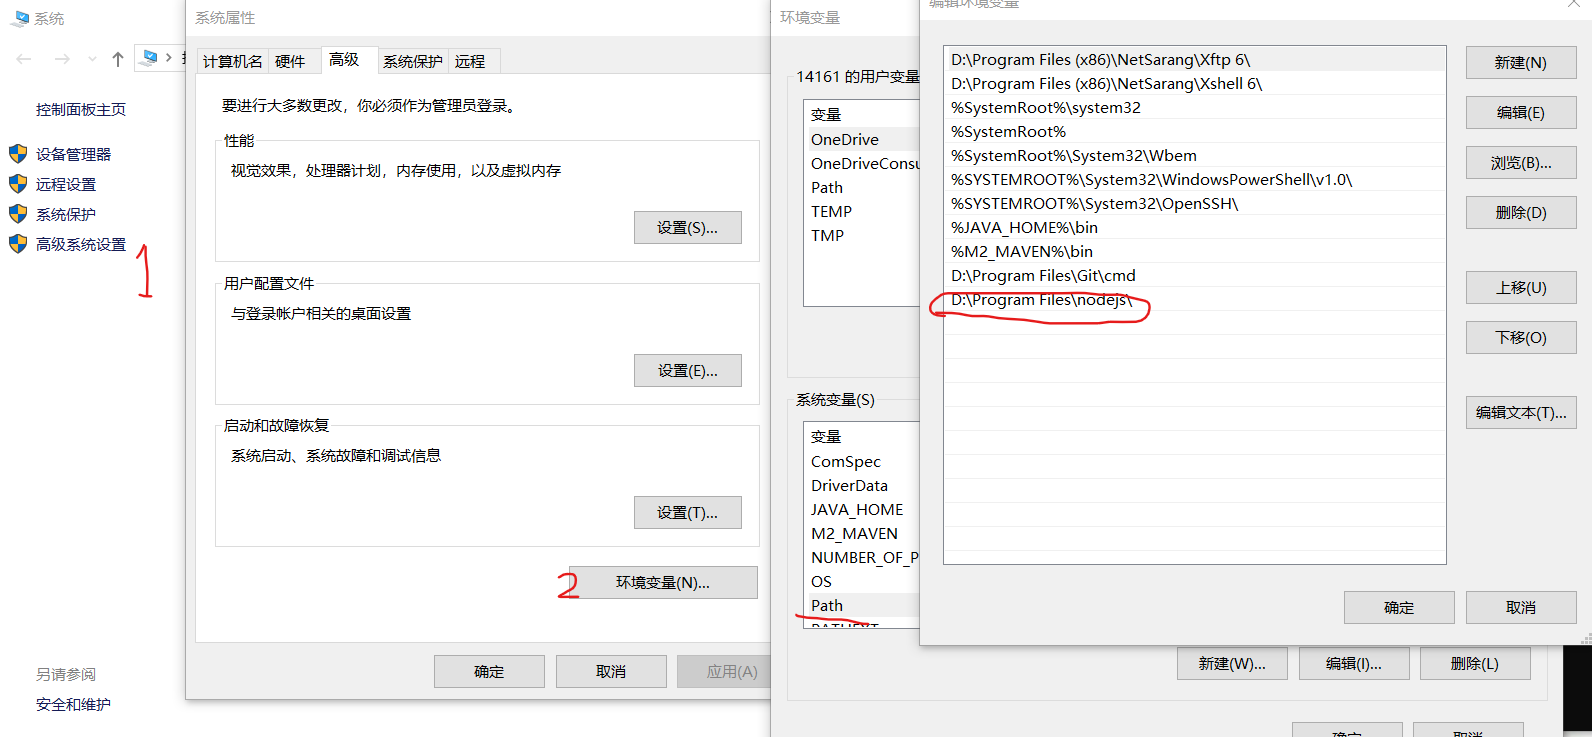Click the back arrow in System window

[24, 59]
